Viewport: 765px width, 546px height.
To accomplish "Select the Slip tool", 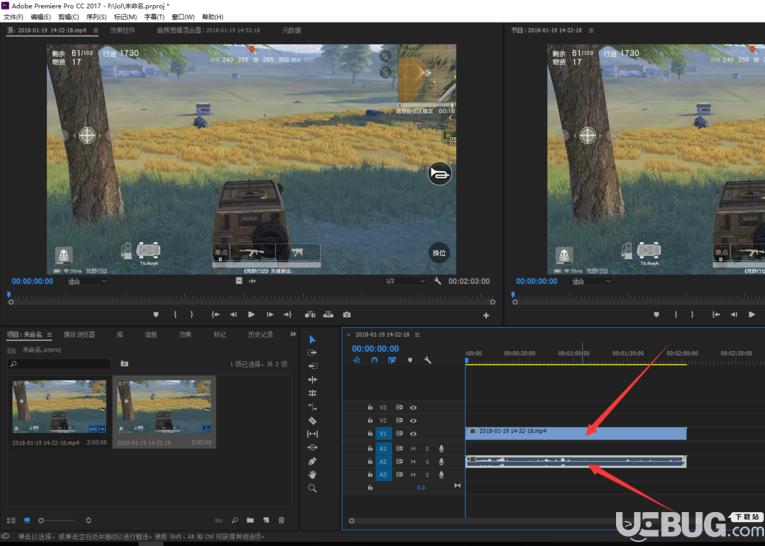I will [x=312, y=434].
